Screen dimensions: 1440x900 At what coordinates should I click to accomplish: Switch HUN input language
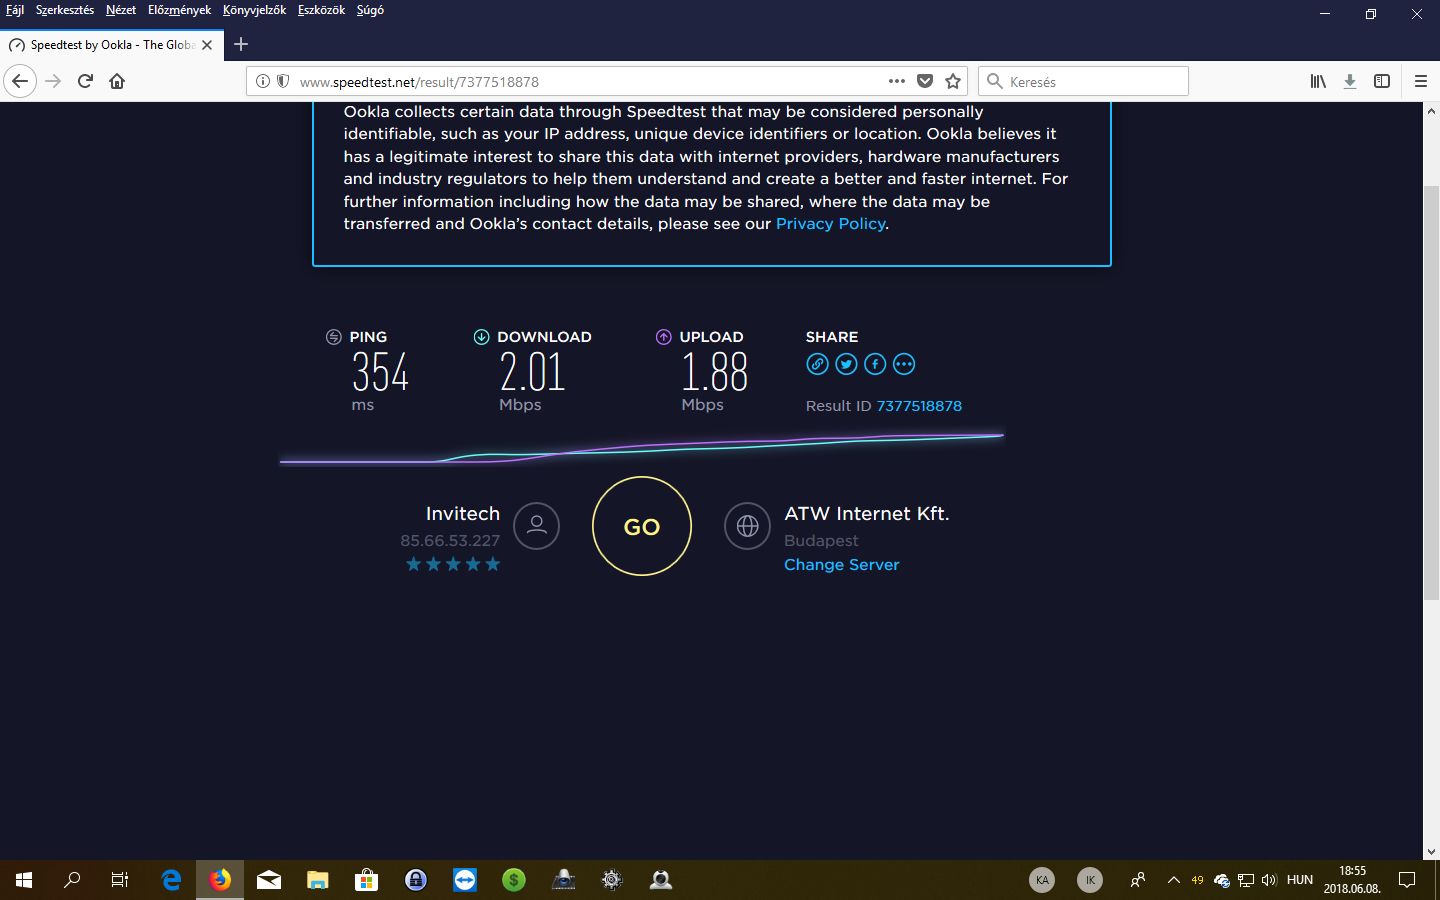1300,880
